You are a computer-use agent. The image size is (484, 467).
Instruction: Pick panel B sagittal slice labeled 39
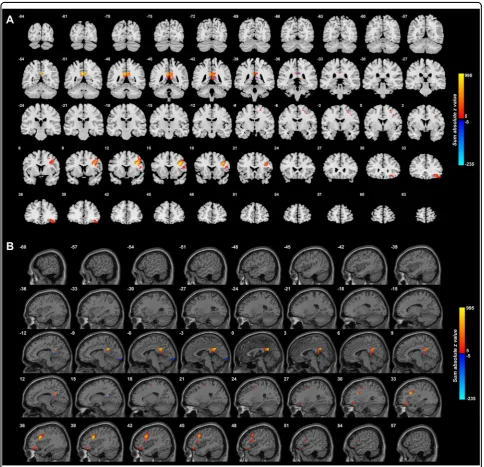click(x=99, y=442)
